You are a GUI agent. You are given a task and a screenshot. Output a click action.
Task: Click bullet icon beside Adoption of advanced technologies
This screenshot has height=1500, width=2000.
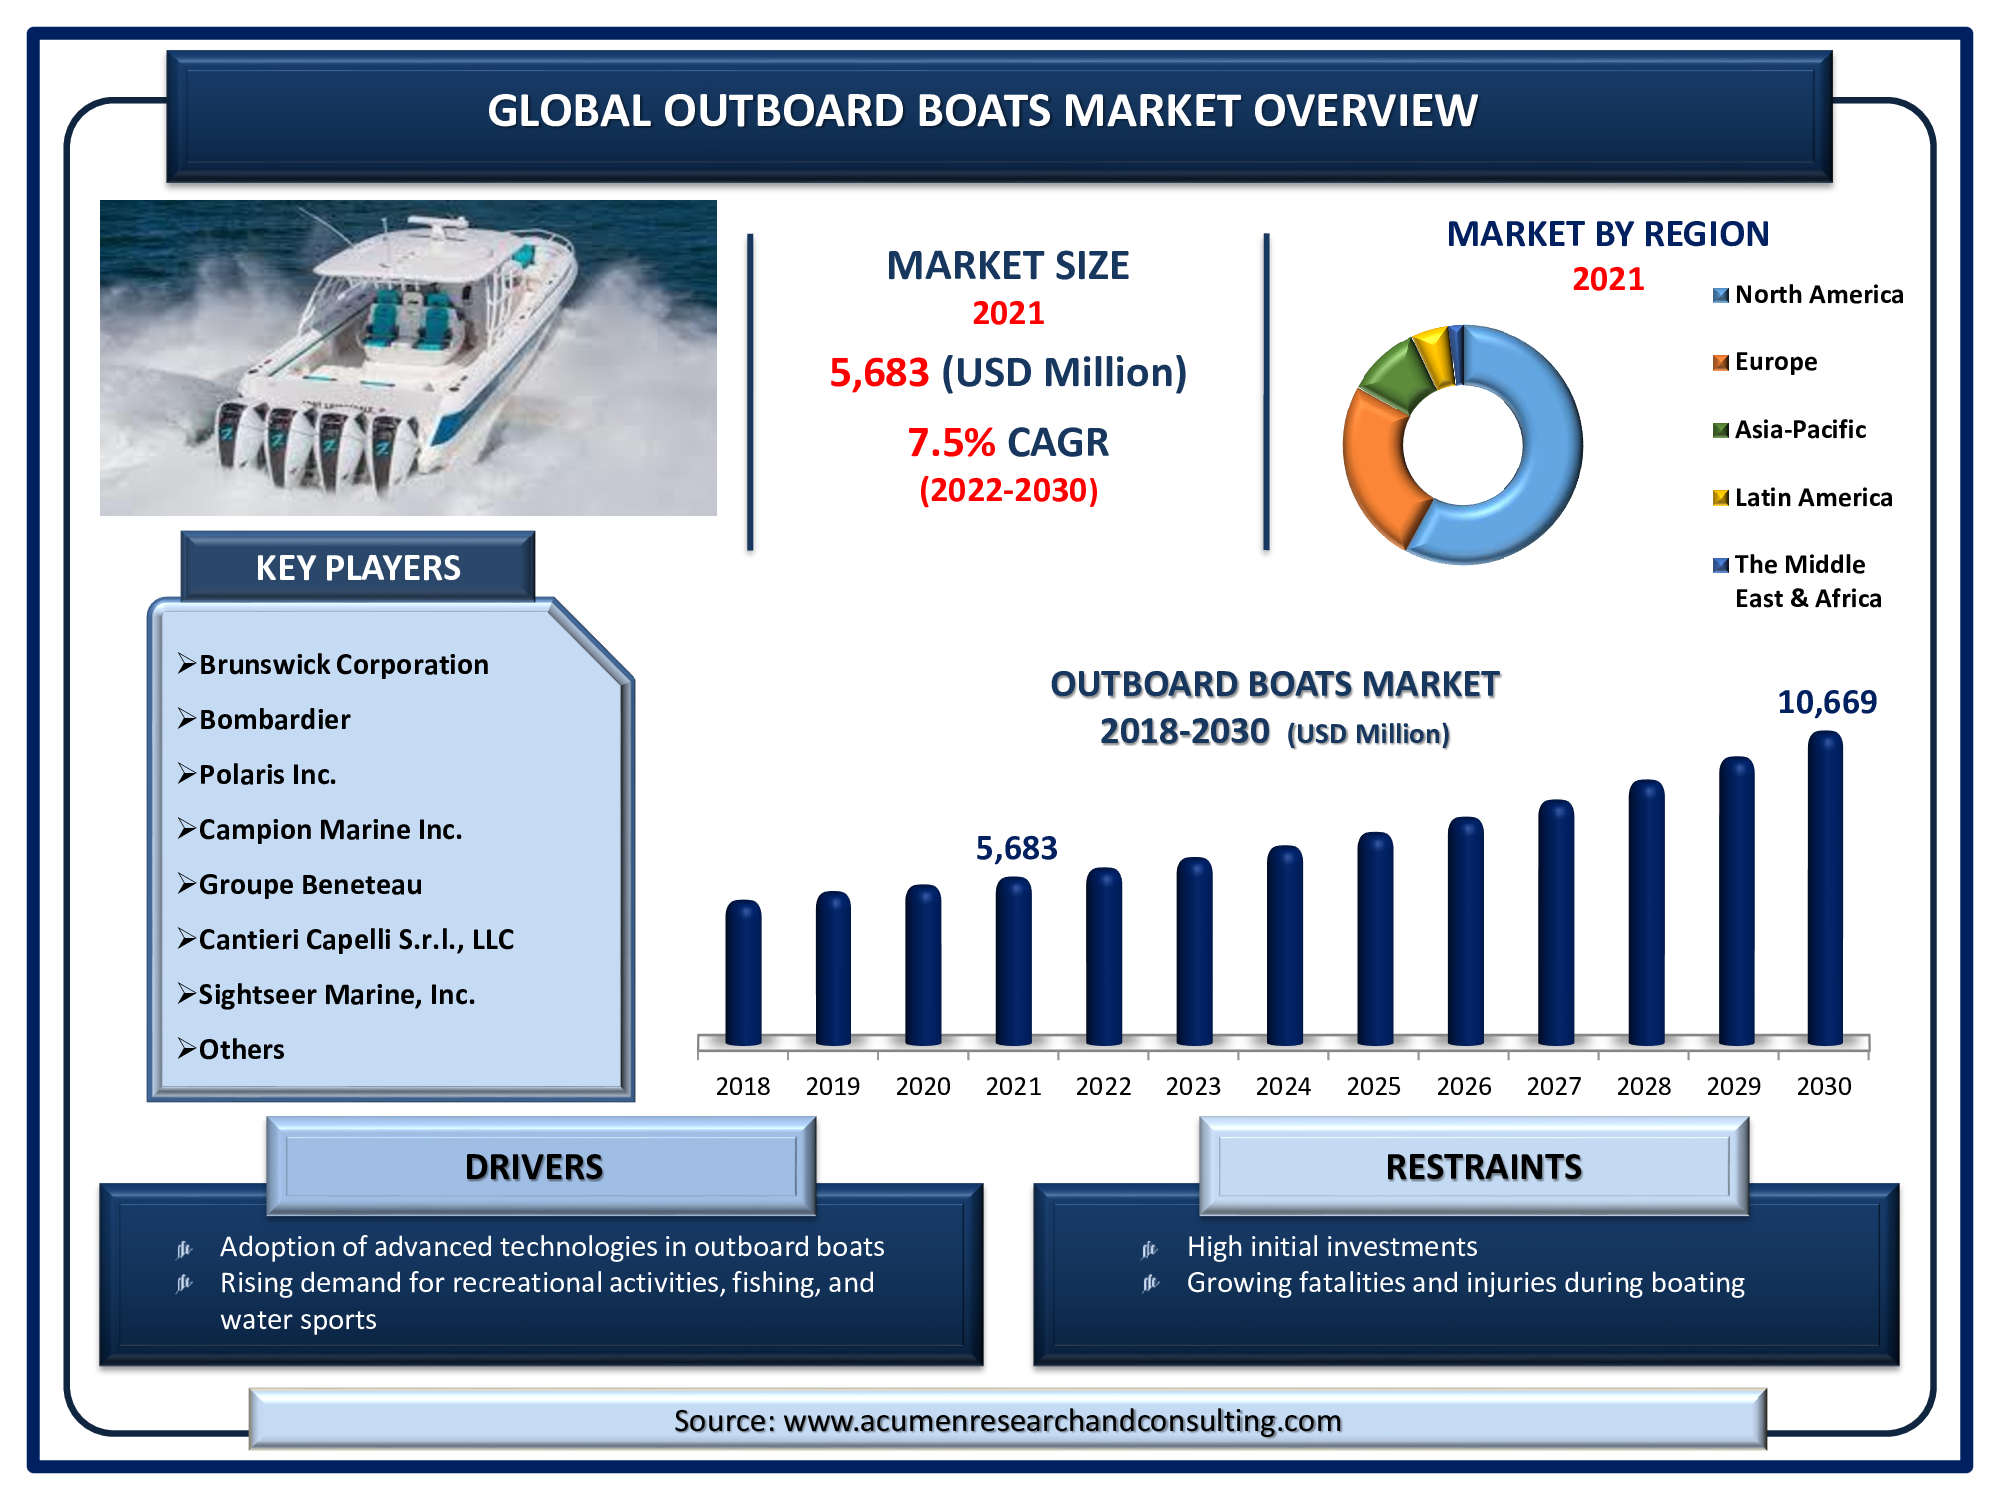[184, 1248]
